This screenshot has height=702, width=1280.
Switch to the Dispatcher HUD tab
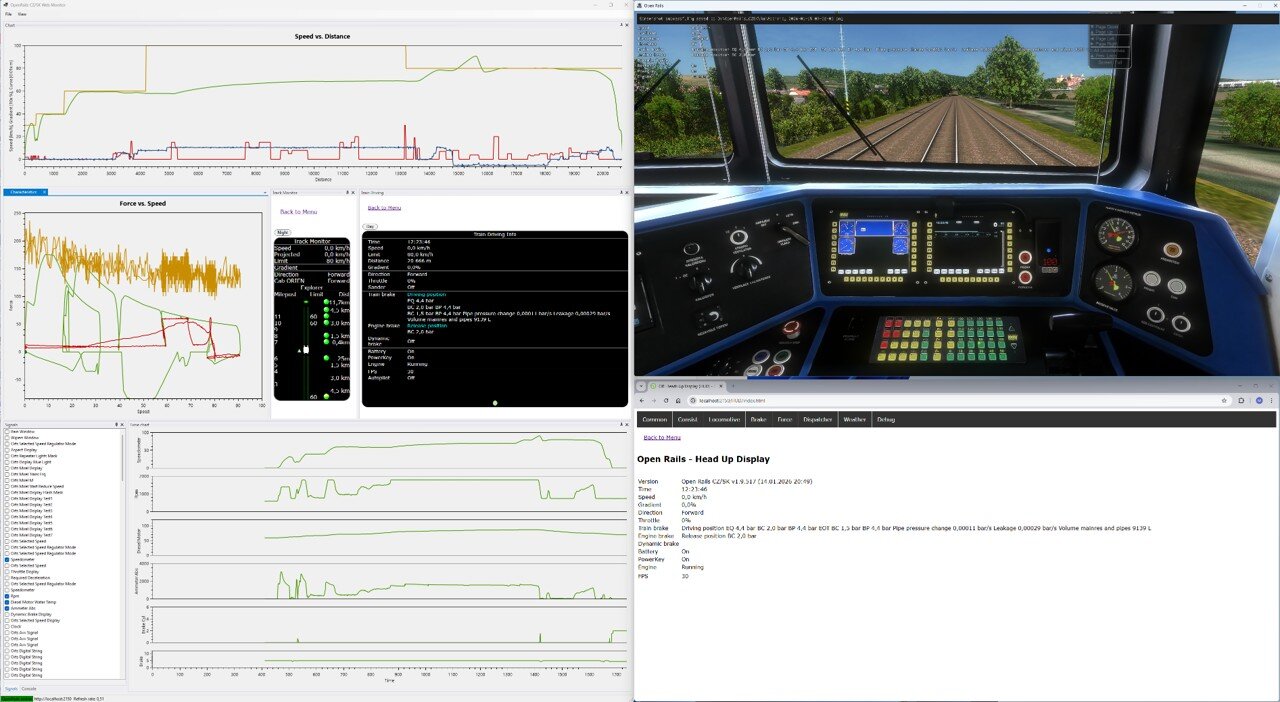pos(817,419)
